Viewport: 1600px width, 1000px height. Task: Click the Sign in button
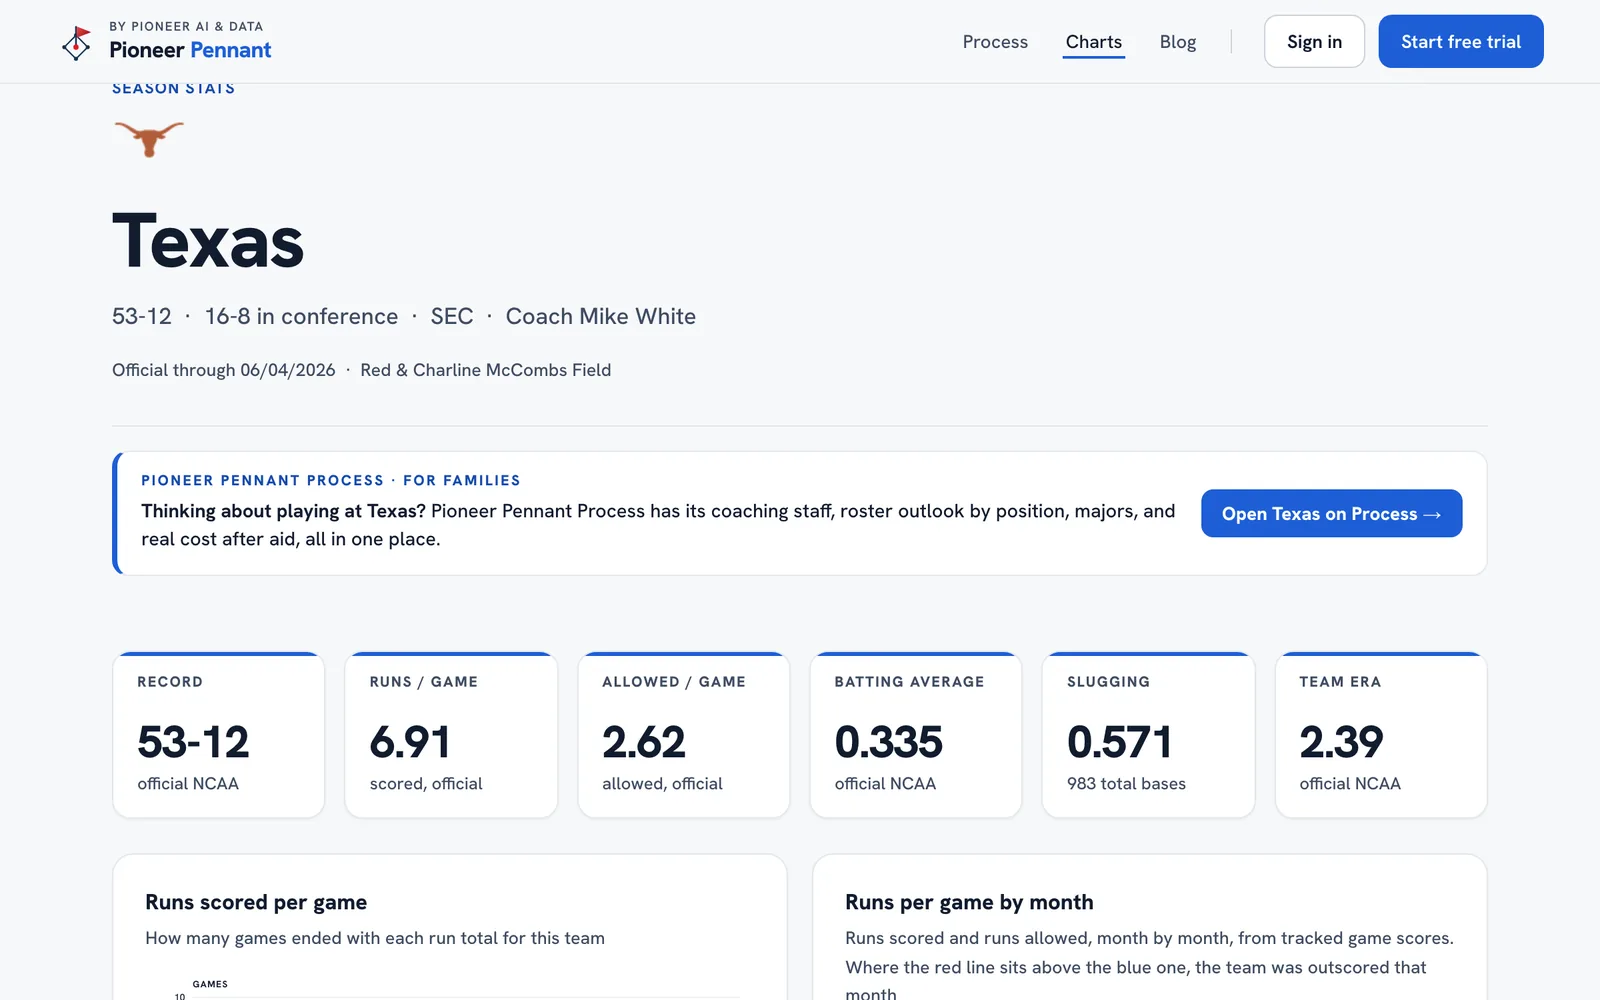[x=1314, y=42]
